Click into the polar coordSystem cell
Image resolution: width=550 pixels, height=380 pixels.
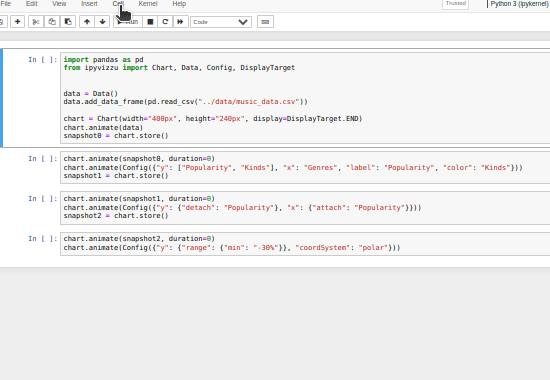[305, 244]
